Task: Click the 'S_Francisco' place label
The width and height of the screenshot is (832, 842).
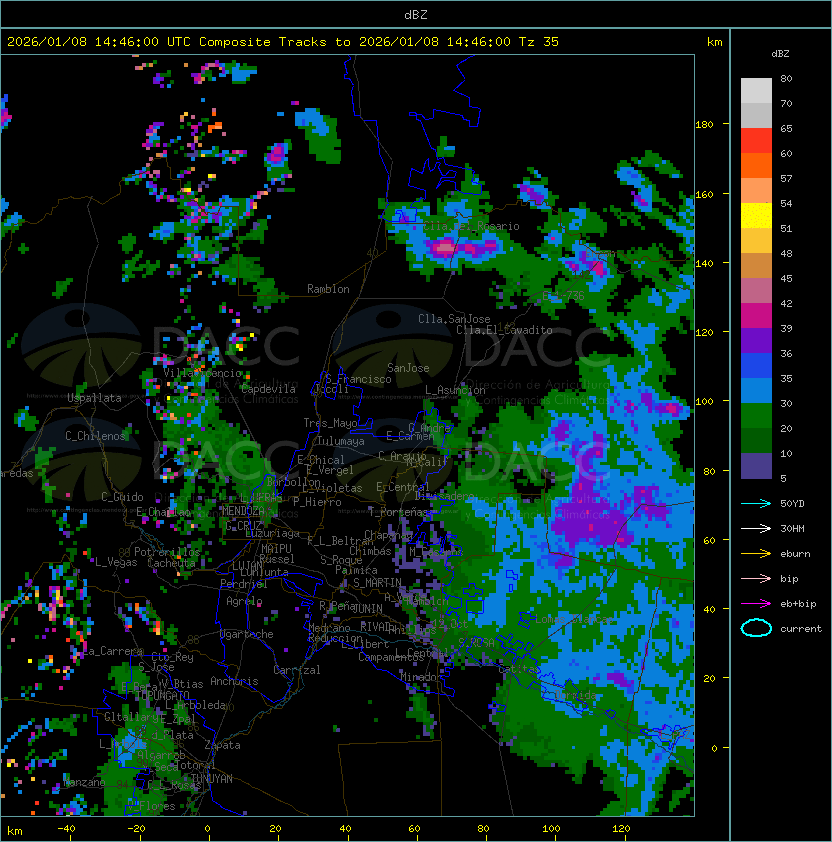Action: click(x=358, y=379)
